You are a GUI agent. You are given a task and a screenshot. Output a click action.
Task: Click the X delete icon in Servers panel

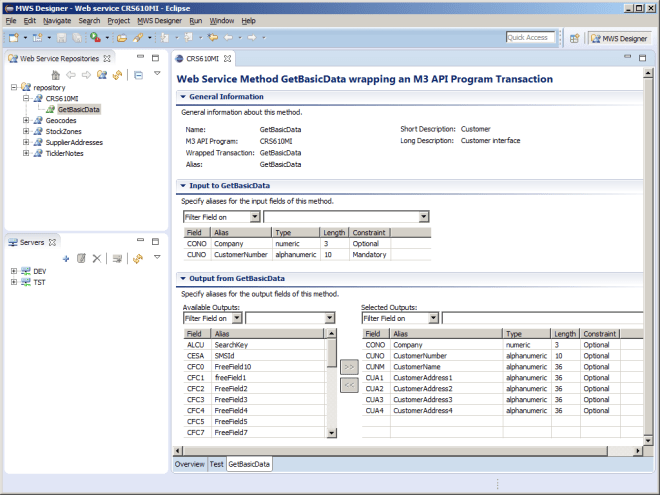(97, 258)
